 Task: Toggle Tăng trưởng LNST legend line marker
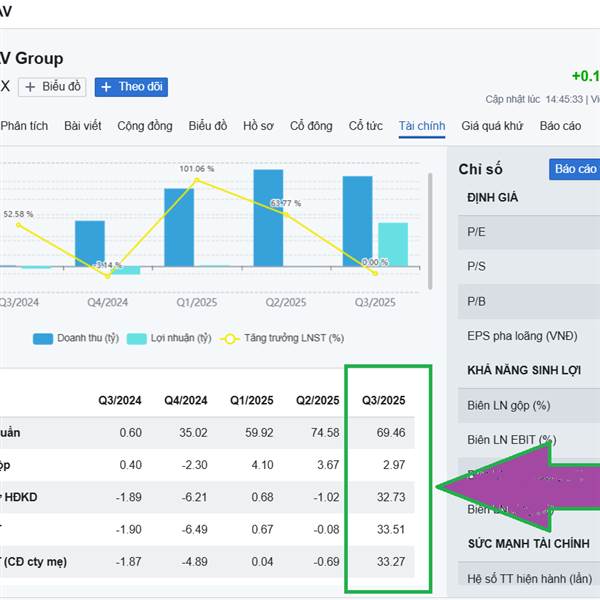[x=230, y=339]
